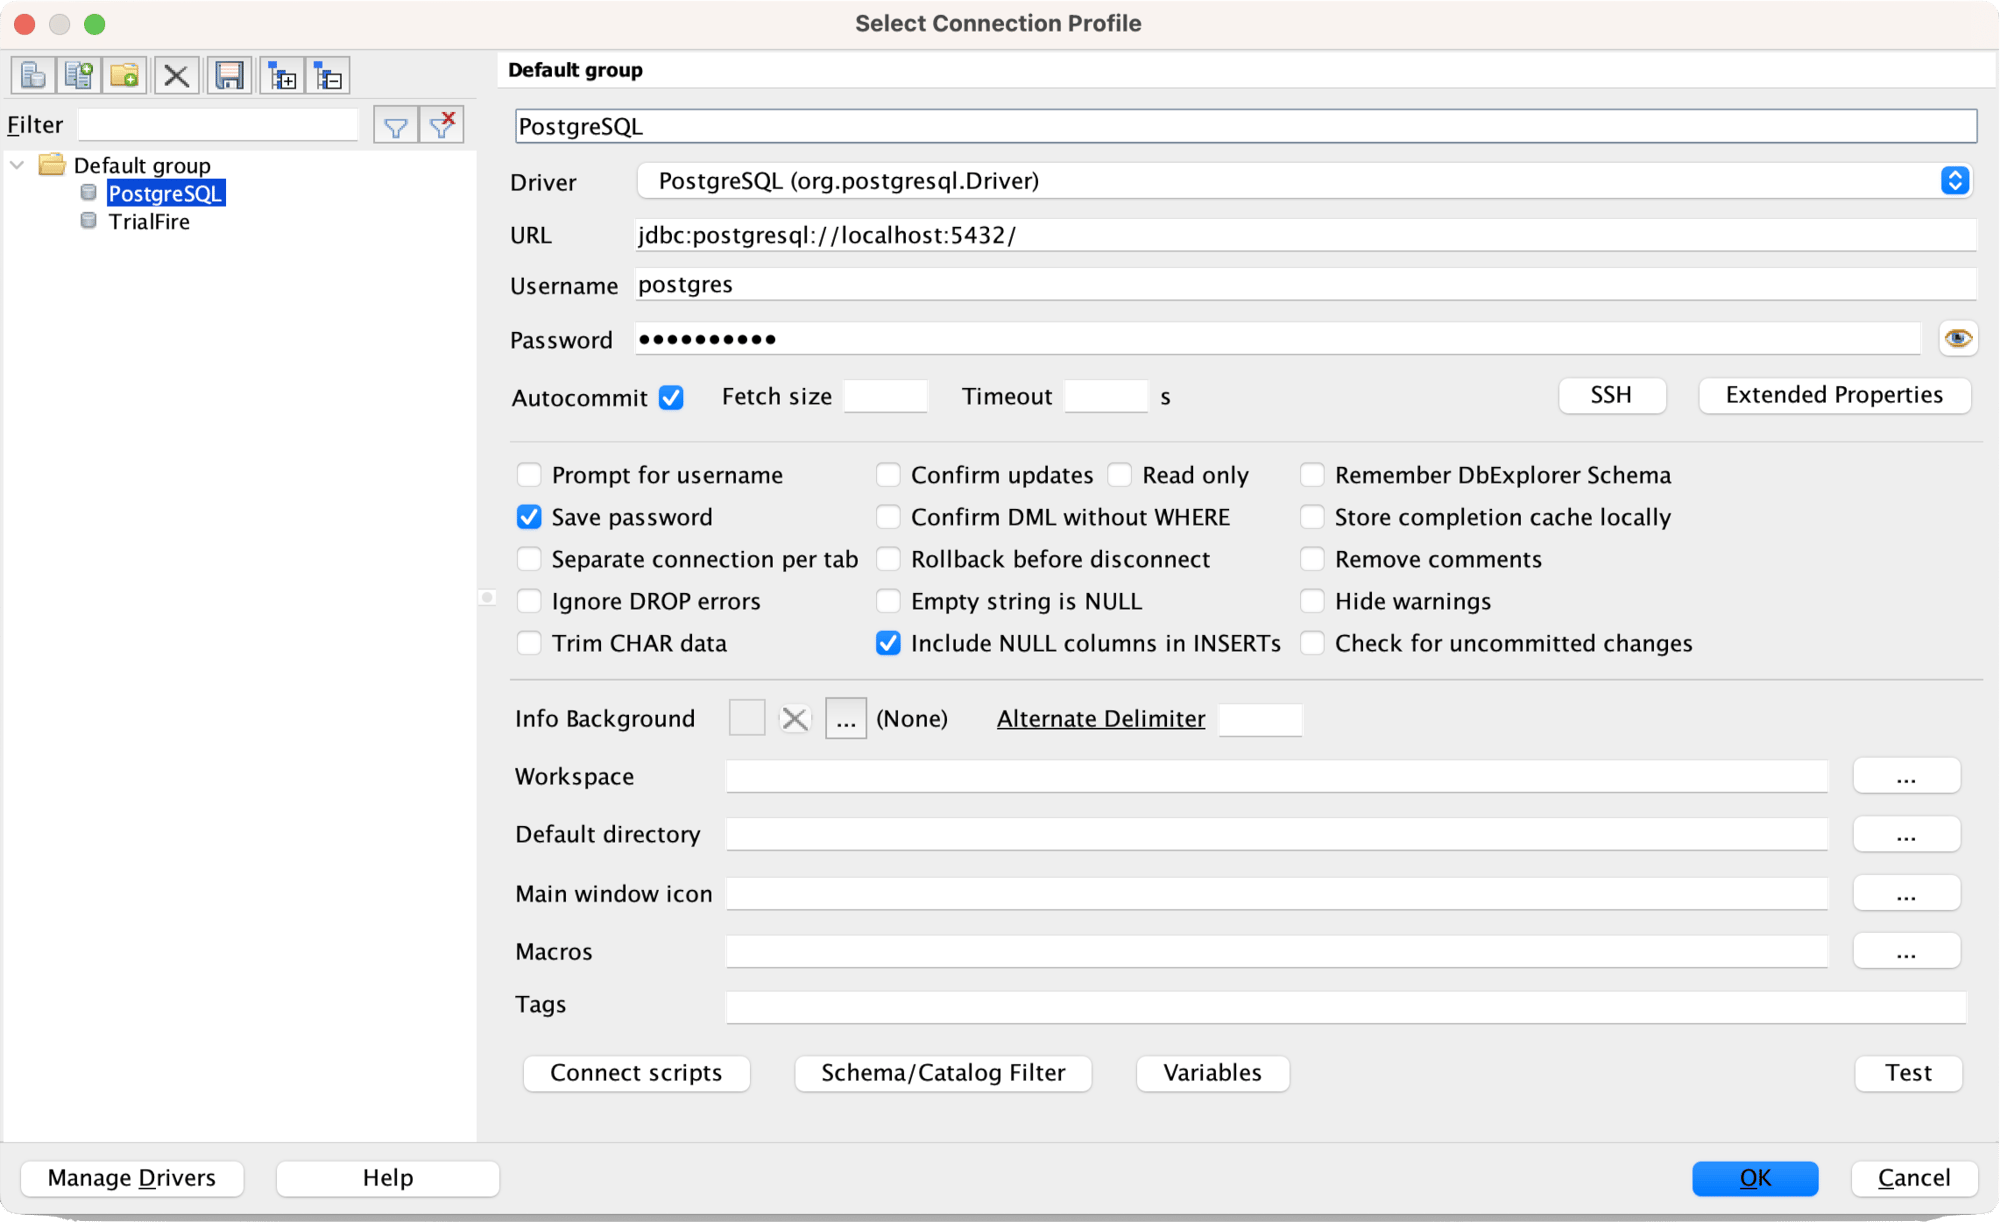Open the Driver selection dropdown
Screen dimensions: 2000x1222
click(1954, 181)
